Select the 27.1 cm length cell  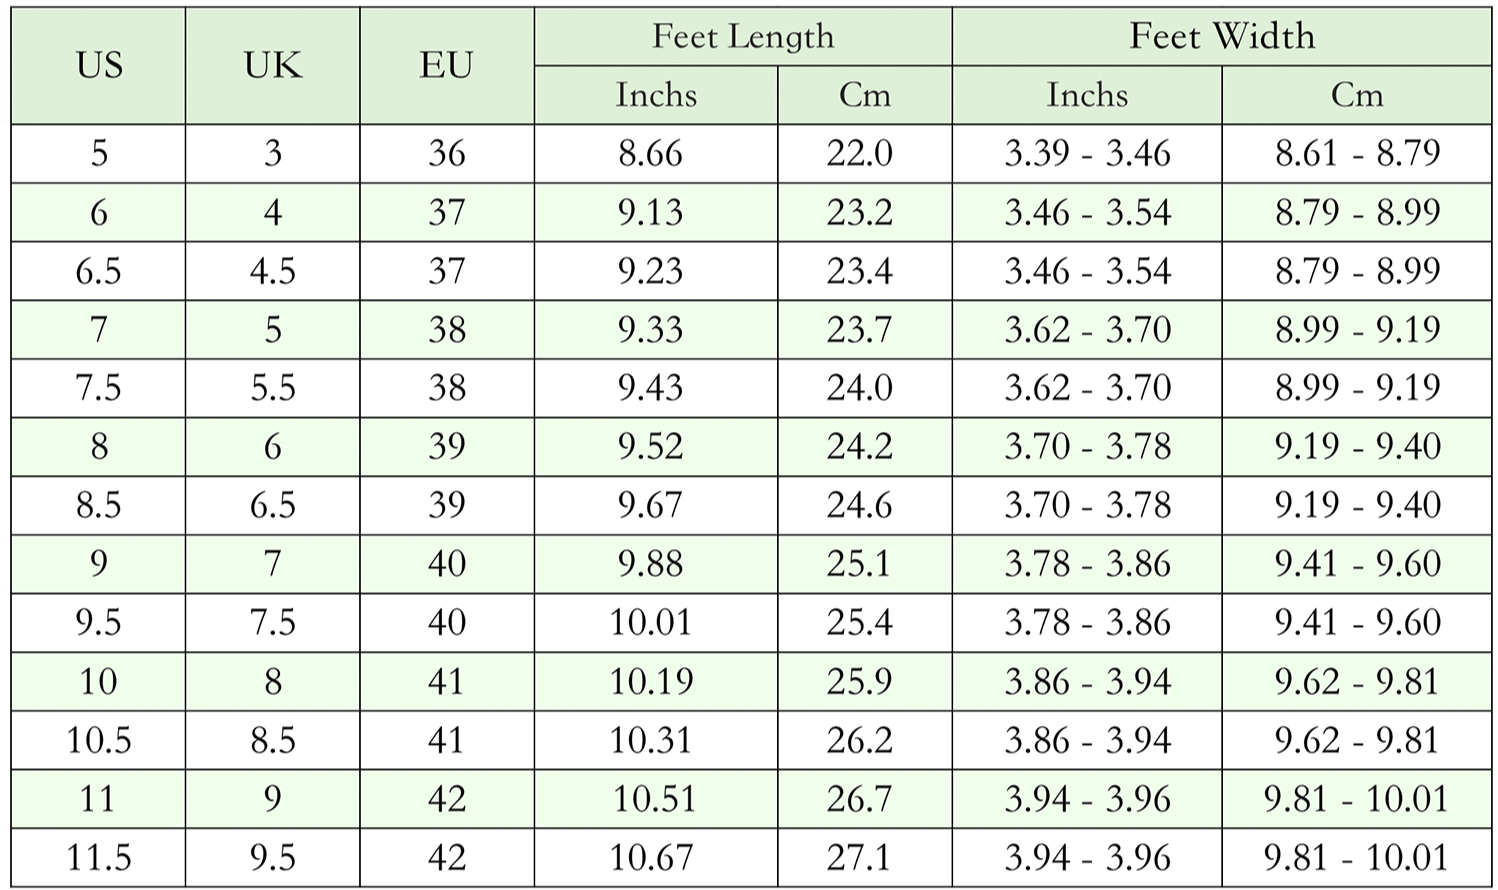point(859,857)
